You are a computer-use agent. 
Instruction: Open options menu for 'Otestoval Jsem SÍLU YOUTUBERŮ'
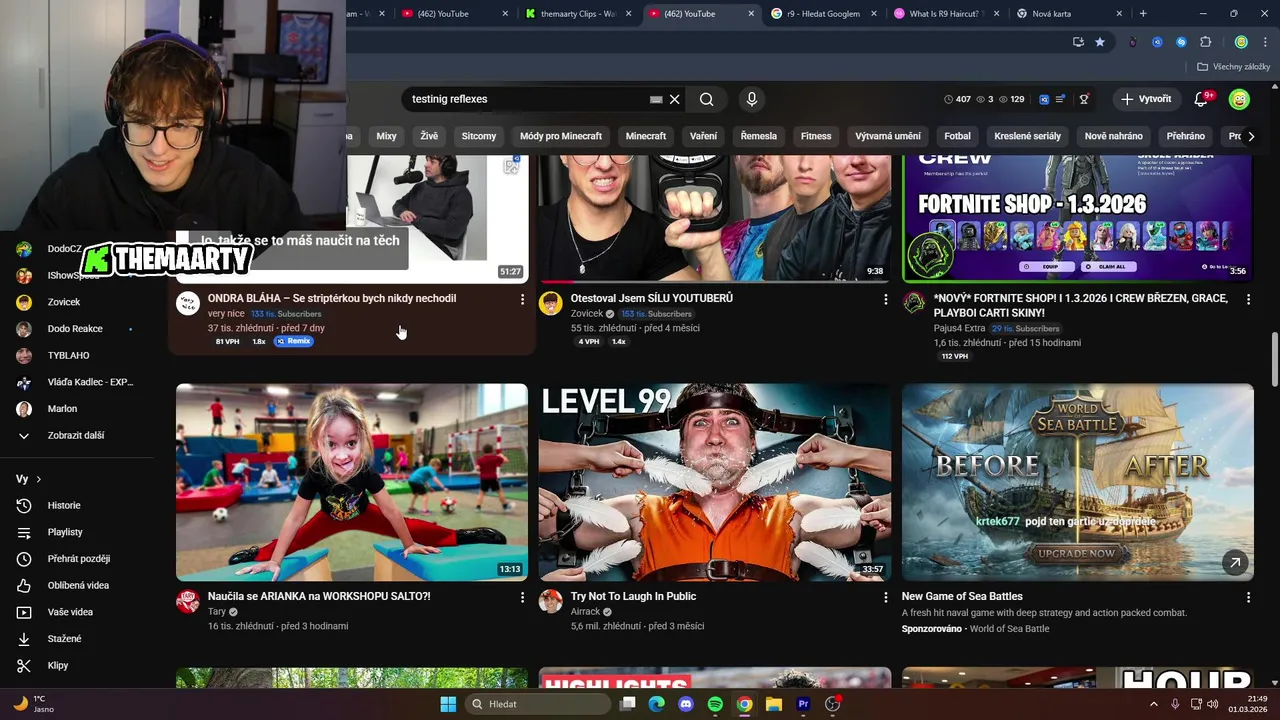point(885,299)
